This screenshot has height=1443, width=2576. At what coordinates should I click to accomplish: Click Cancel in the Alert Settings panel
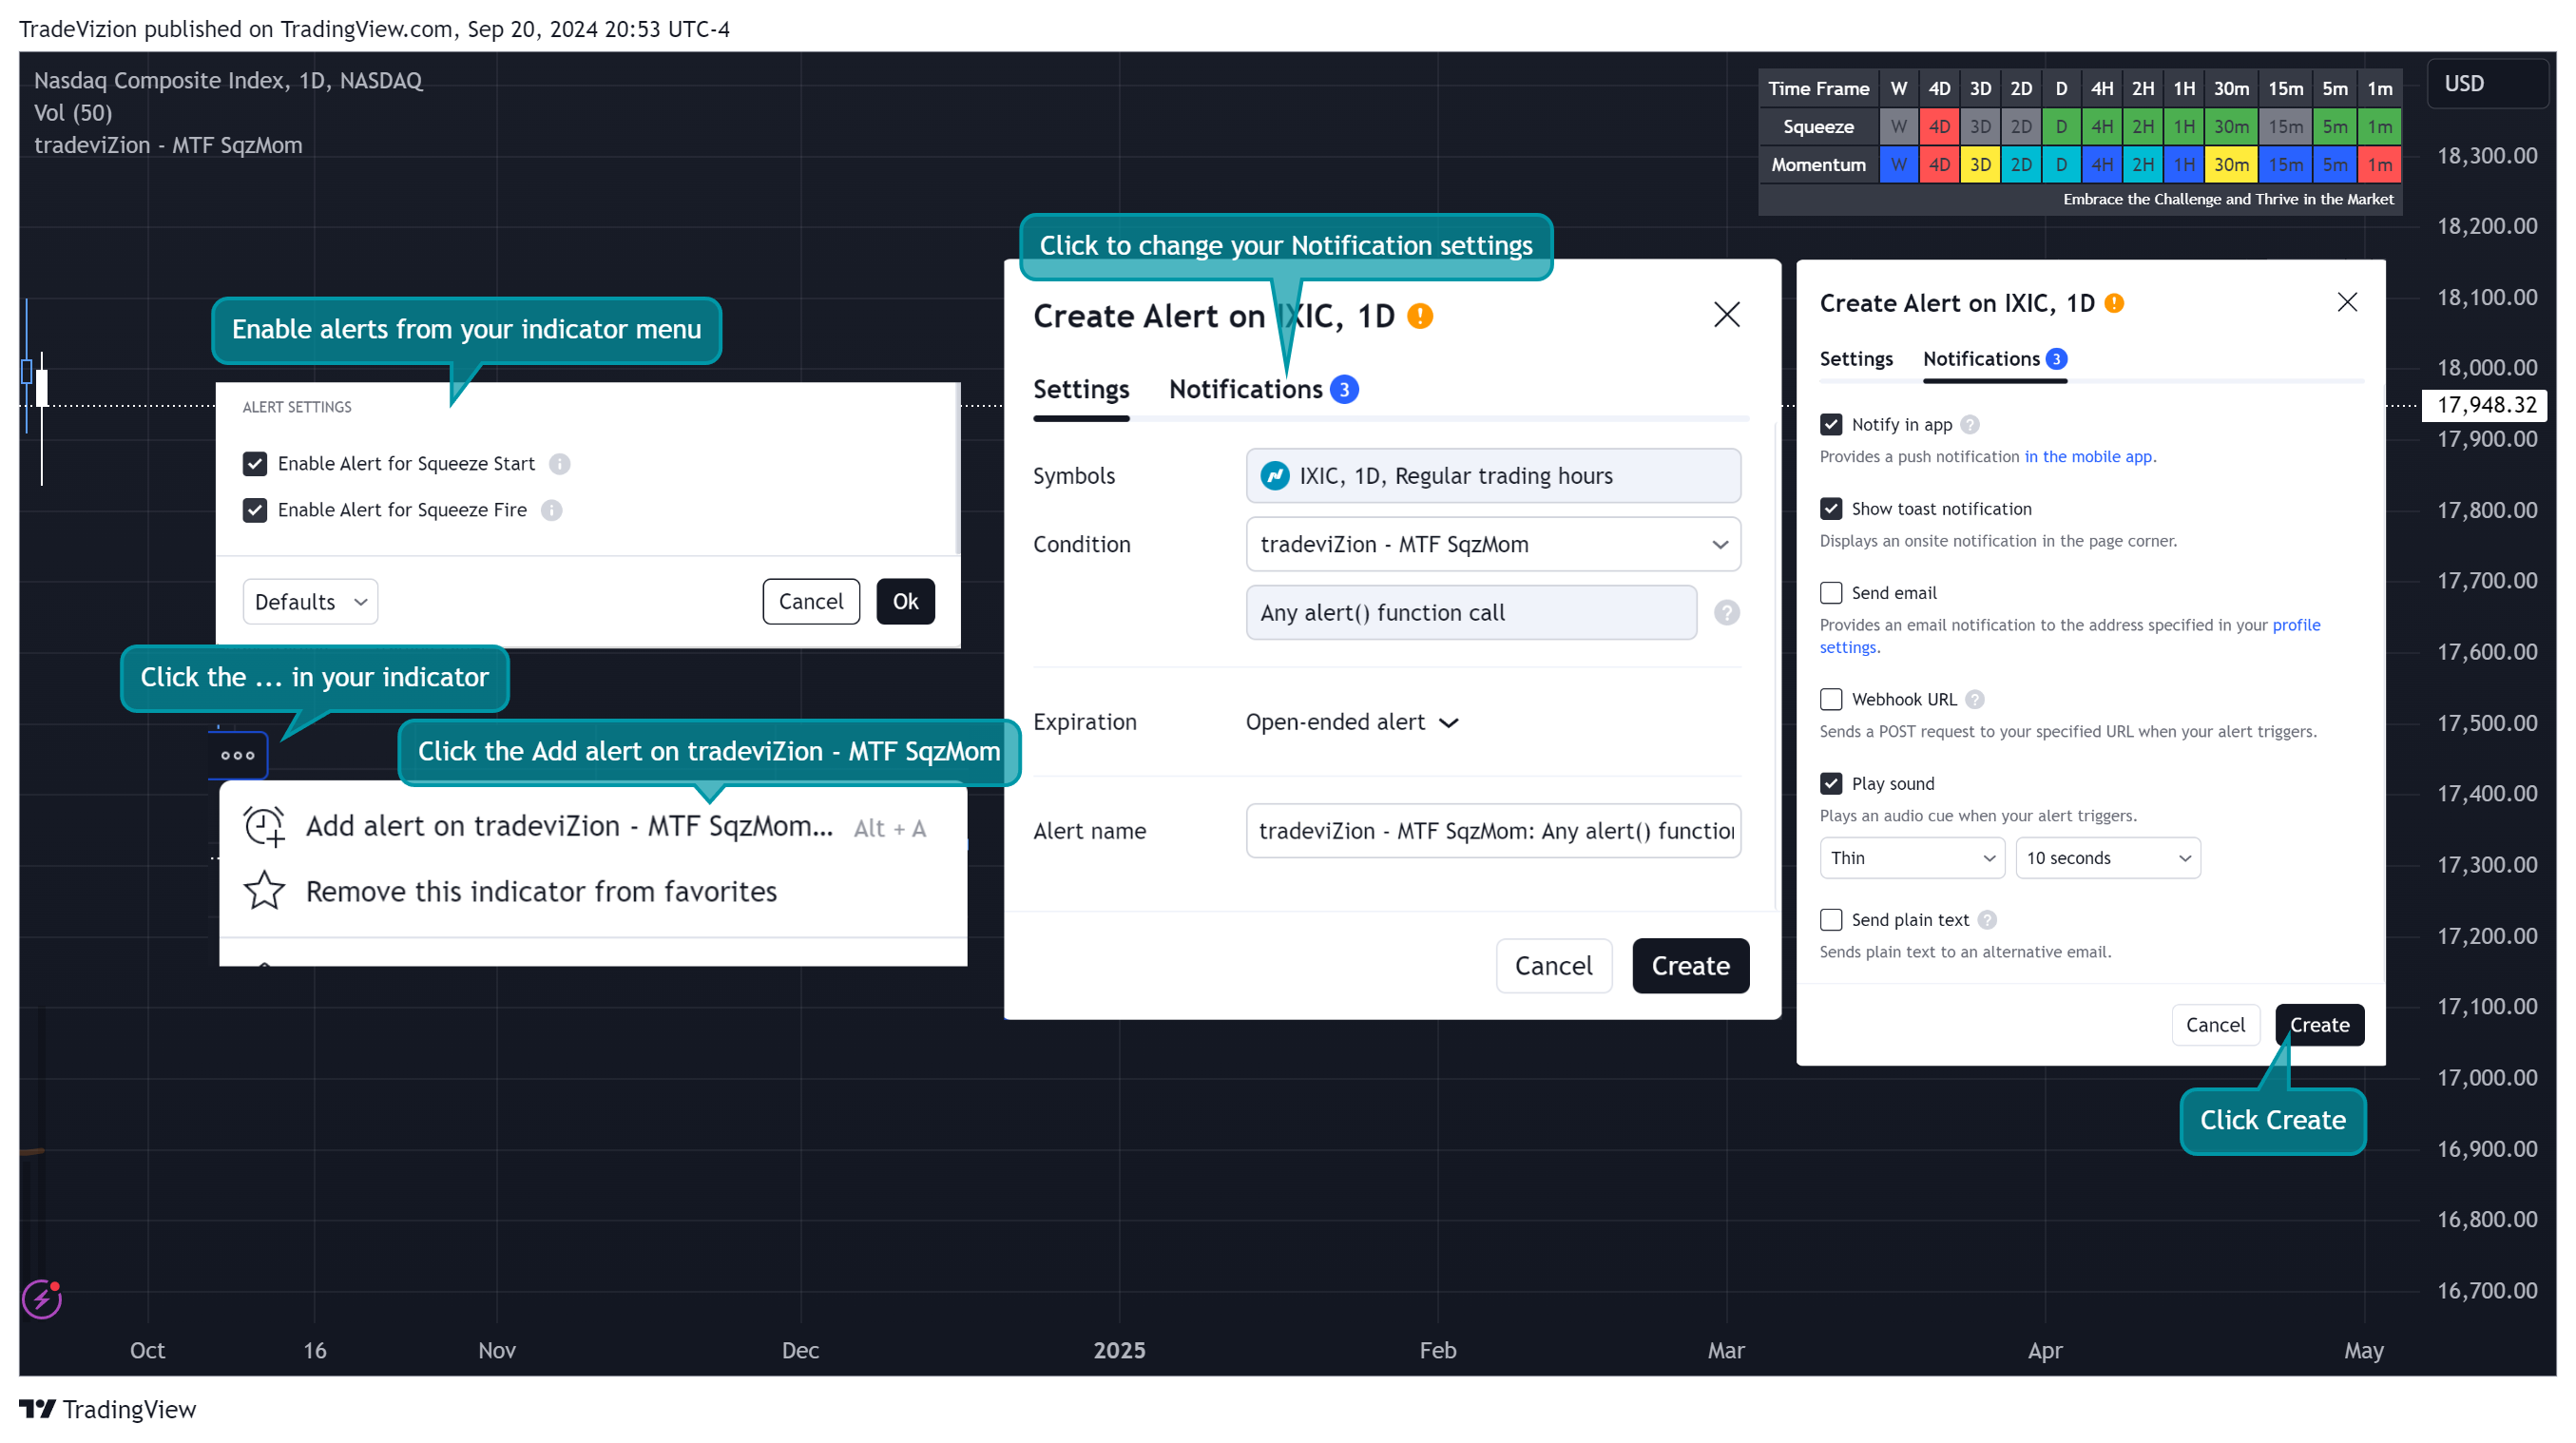click(x=811, y=602)
